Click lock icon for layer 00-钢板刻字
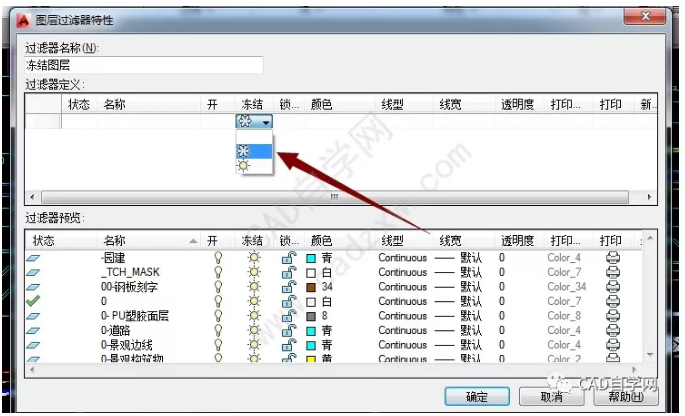685x416 pixels. [x=288, y=287]
